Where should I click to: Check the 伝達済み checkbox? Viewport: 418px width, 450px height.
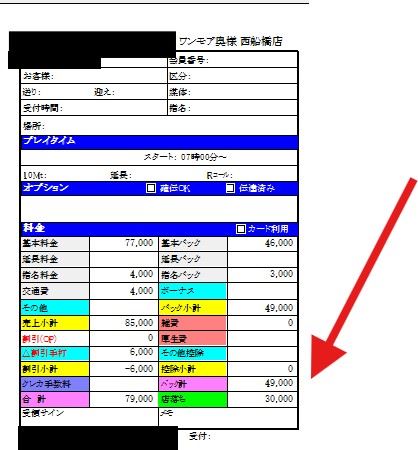point(230,188)
